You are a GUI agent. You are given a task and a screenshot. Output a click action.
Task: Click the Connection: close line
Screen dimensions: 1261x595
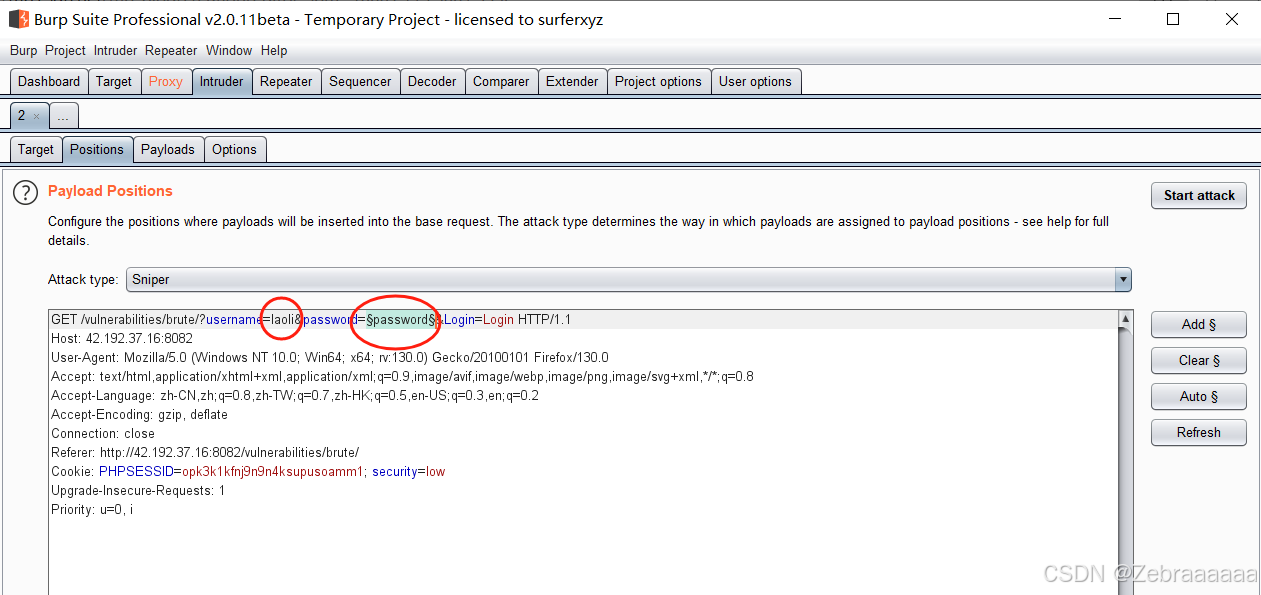(x=103, y=434)
